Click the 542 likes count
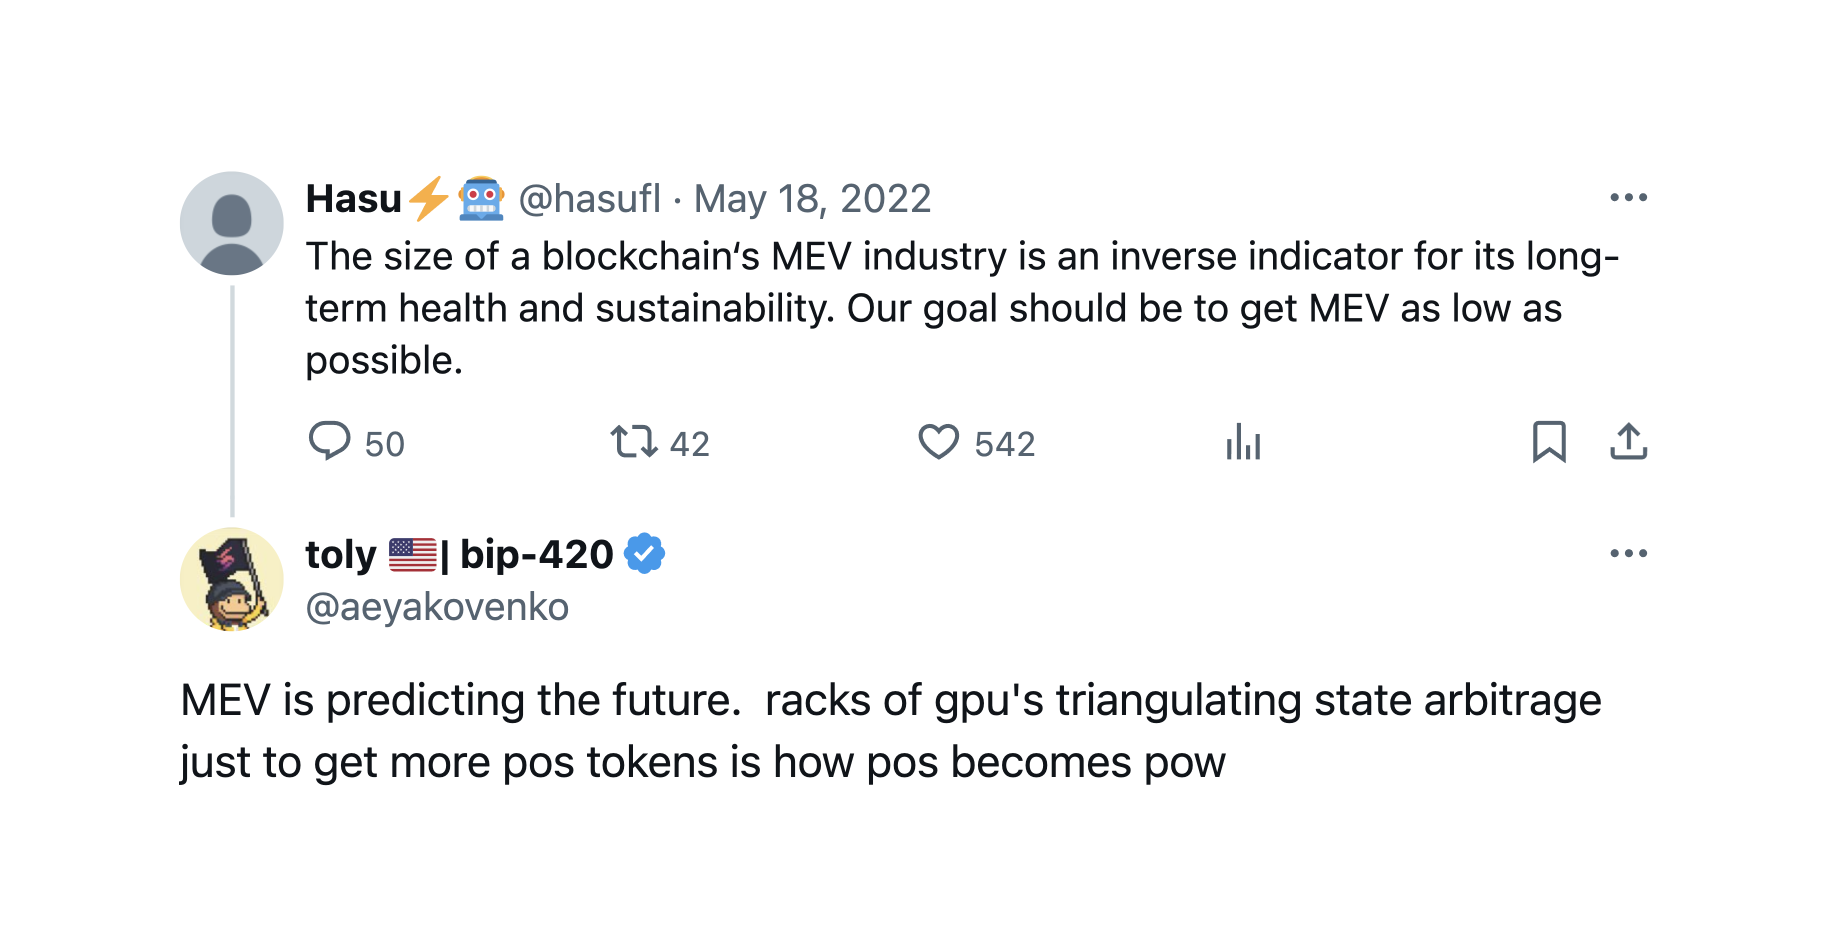1836x941 pixels. (x=1005, y=443)
